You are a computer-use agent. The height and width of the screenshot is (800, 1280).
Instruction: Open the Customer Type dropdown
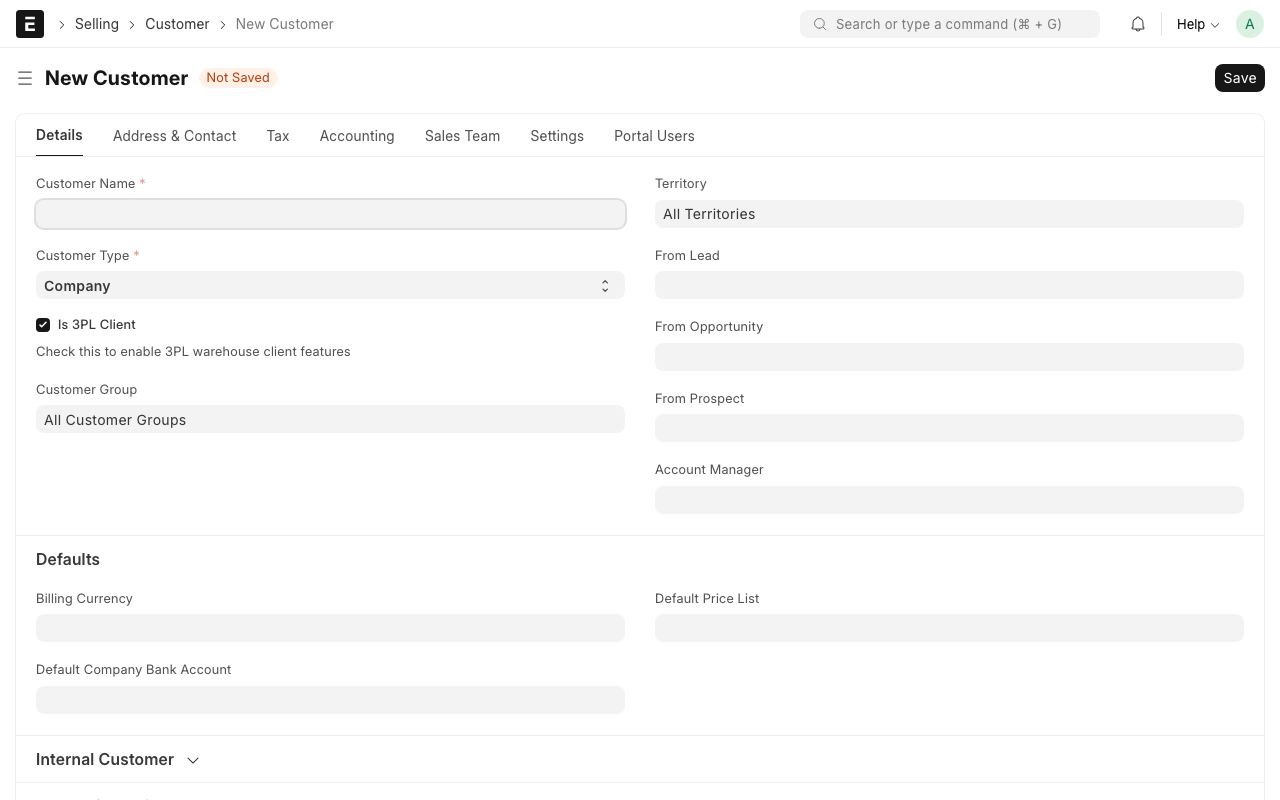330,286
